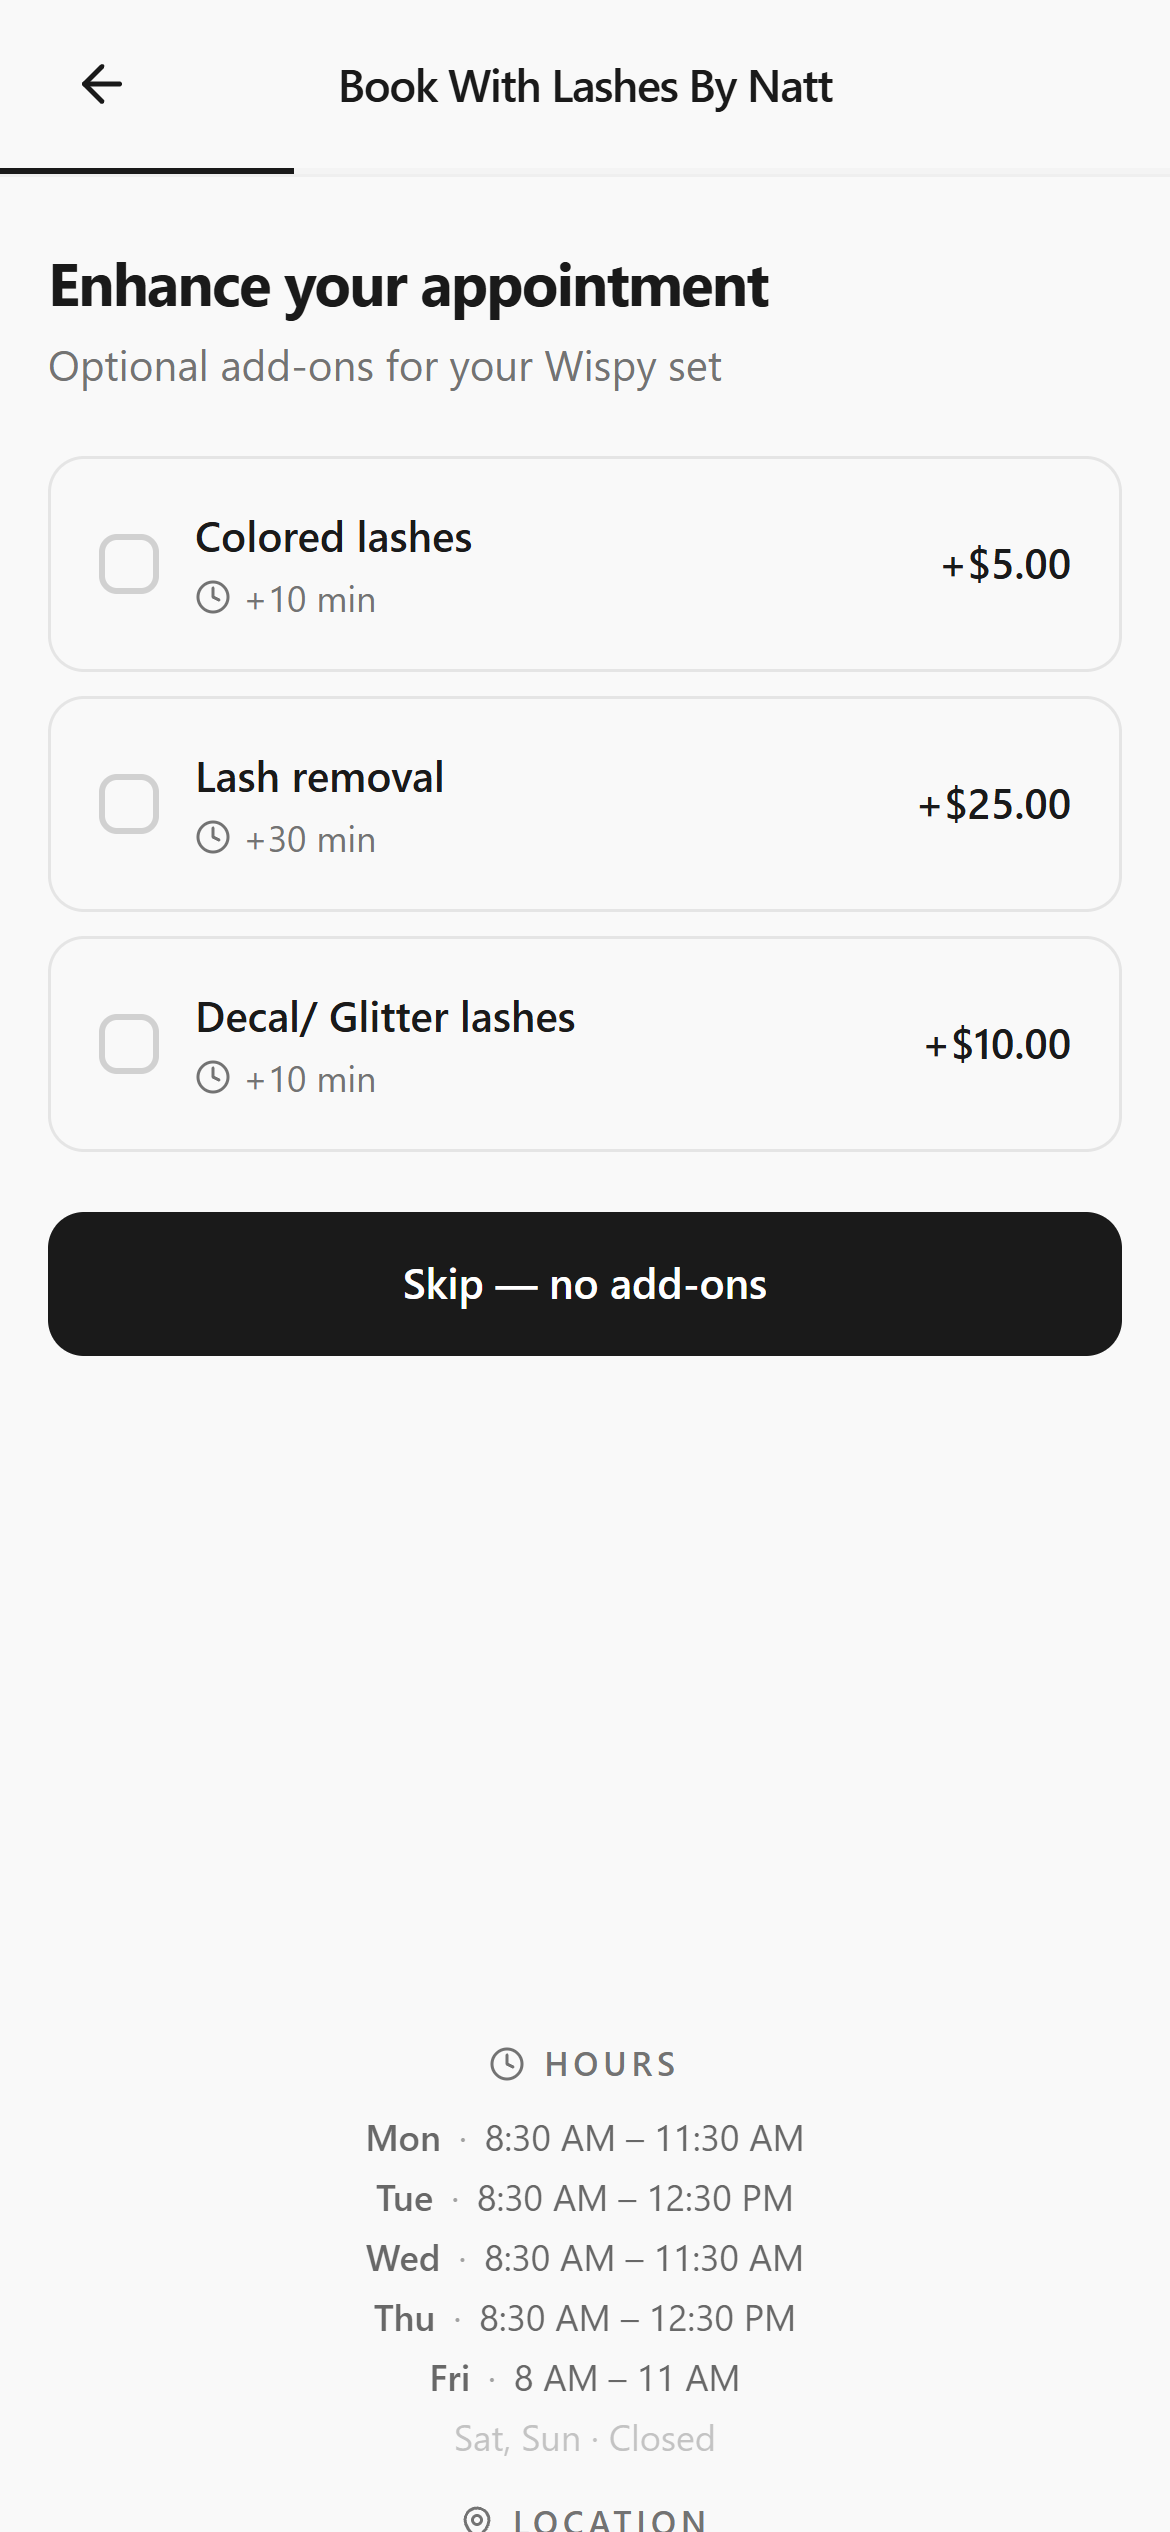1170x2532 pixels.
Task: Click the Enhance your appointment heading
Action: tap(409, 286)
